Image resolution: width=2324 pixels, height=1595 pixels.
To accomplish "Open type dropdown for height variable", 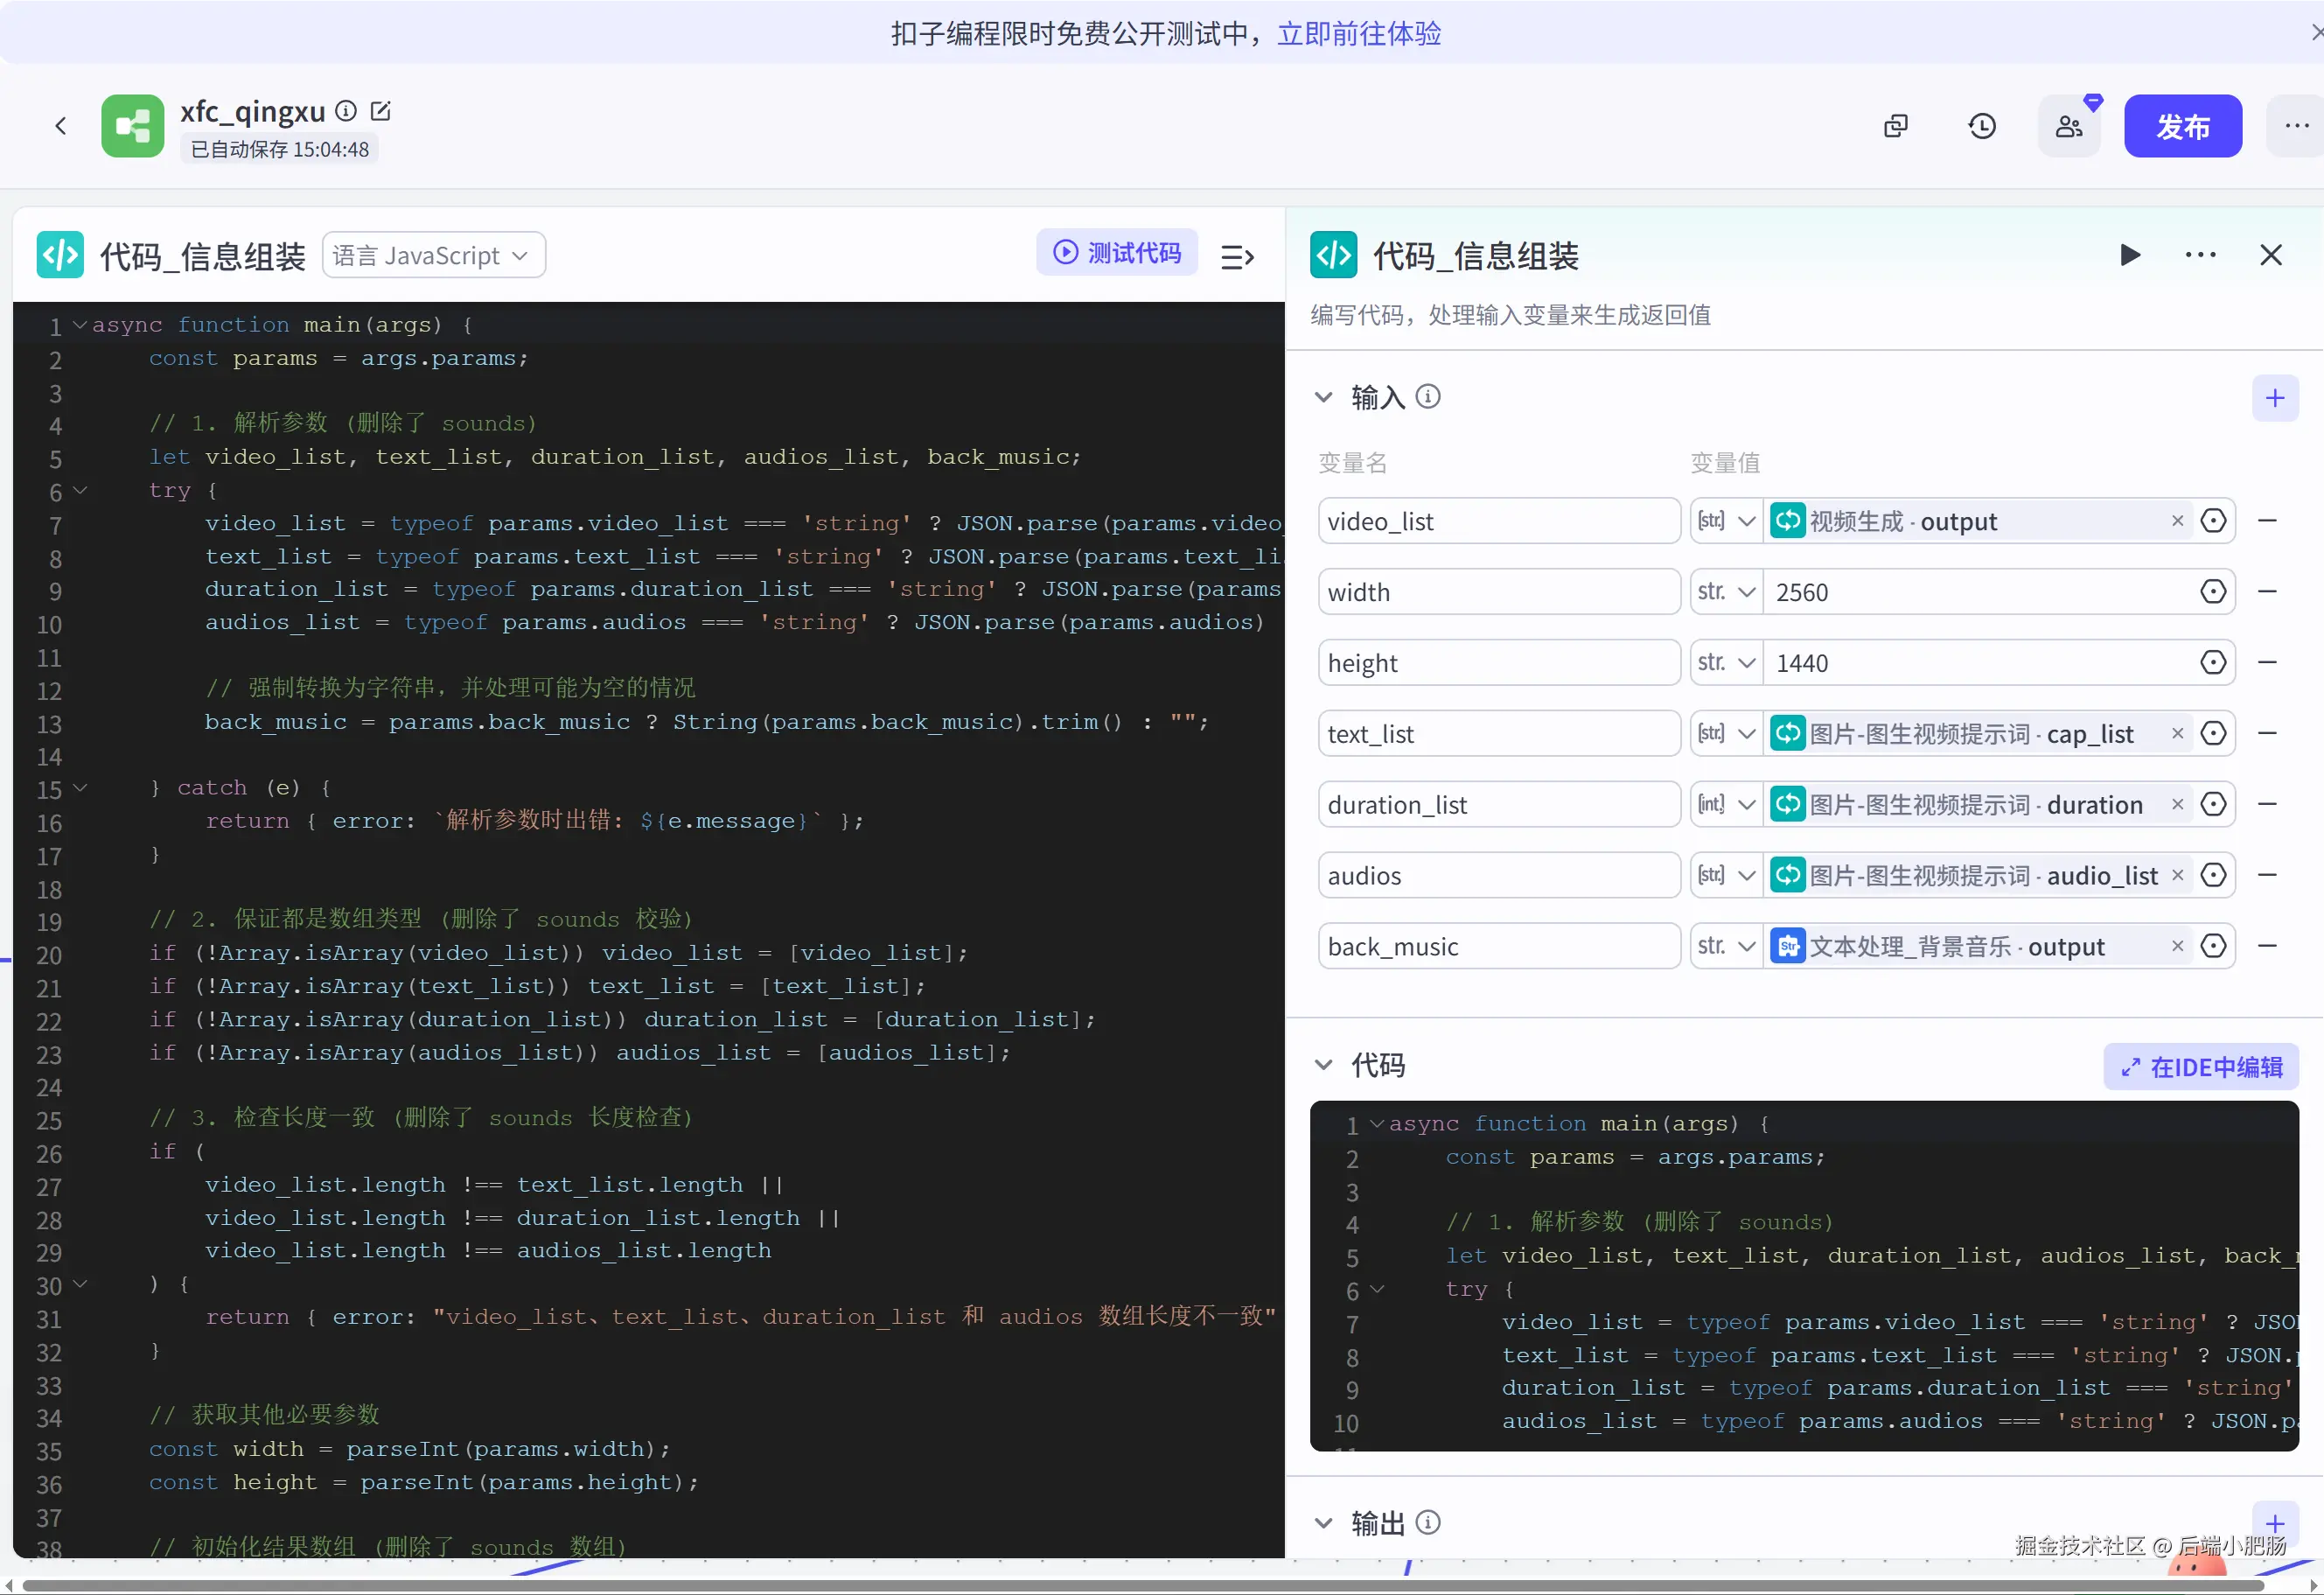I will click(x=1726, y=662).
